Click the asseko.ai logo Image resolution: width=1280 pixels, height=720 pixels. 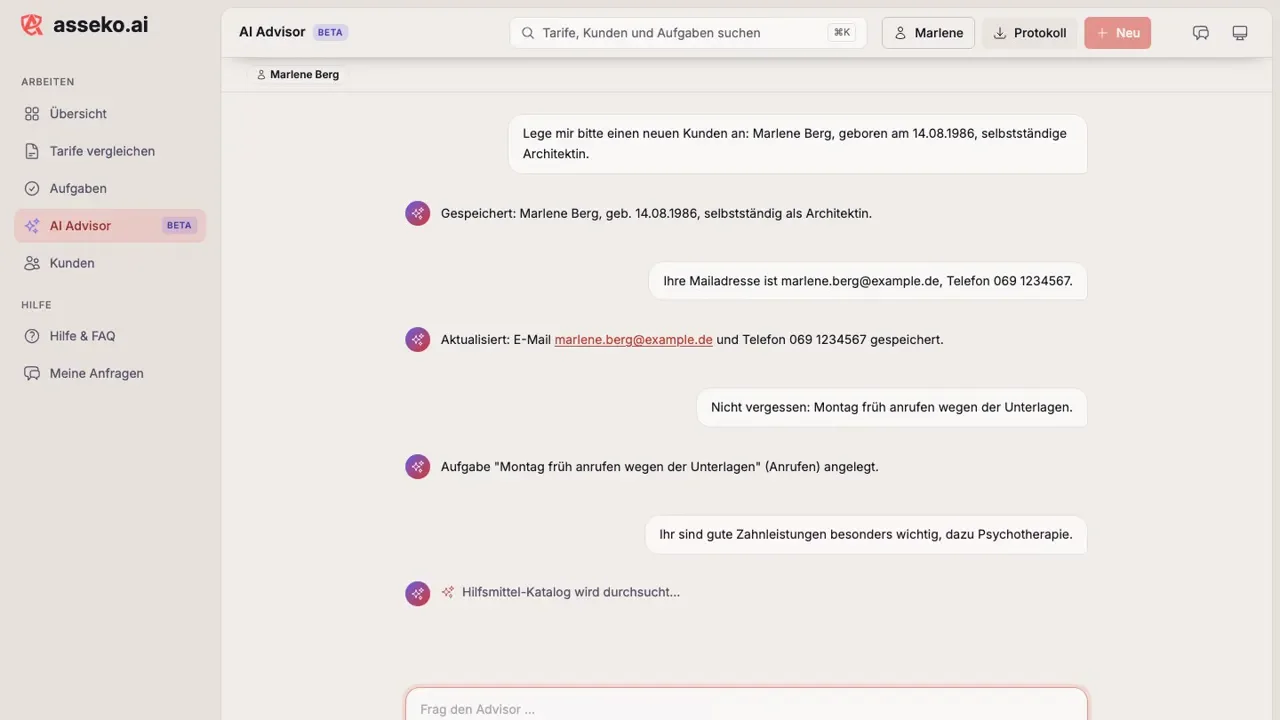point(84,25)
